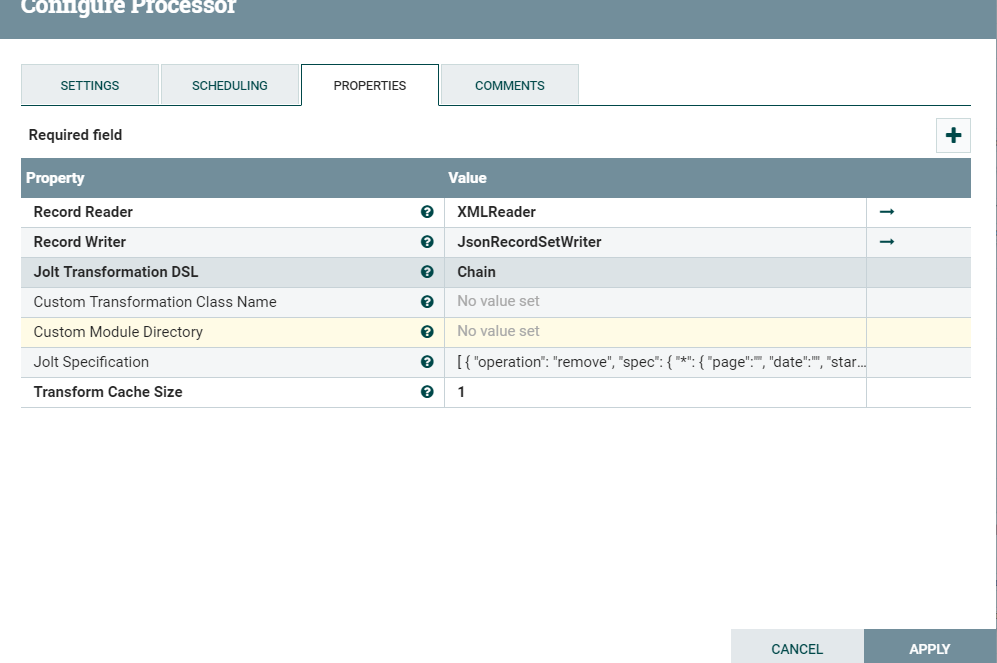Set Custom Transformation Class Name value
The image size is (997, 663).
pyautogui.click(x=655, y=302)
